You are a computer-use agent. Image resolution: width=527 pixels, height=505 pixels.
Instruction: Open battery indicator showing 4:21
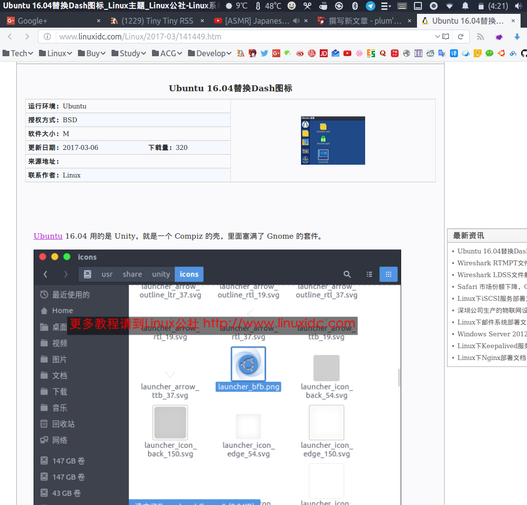click(493, 6)
